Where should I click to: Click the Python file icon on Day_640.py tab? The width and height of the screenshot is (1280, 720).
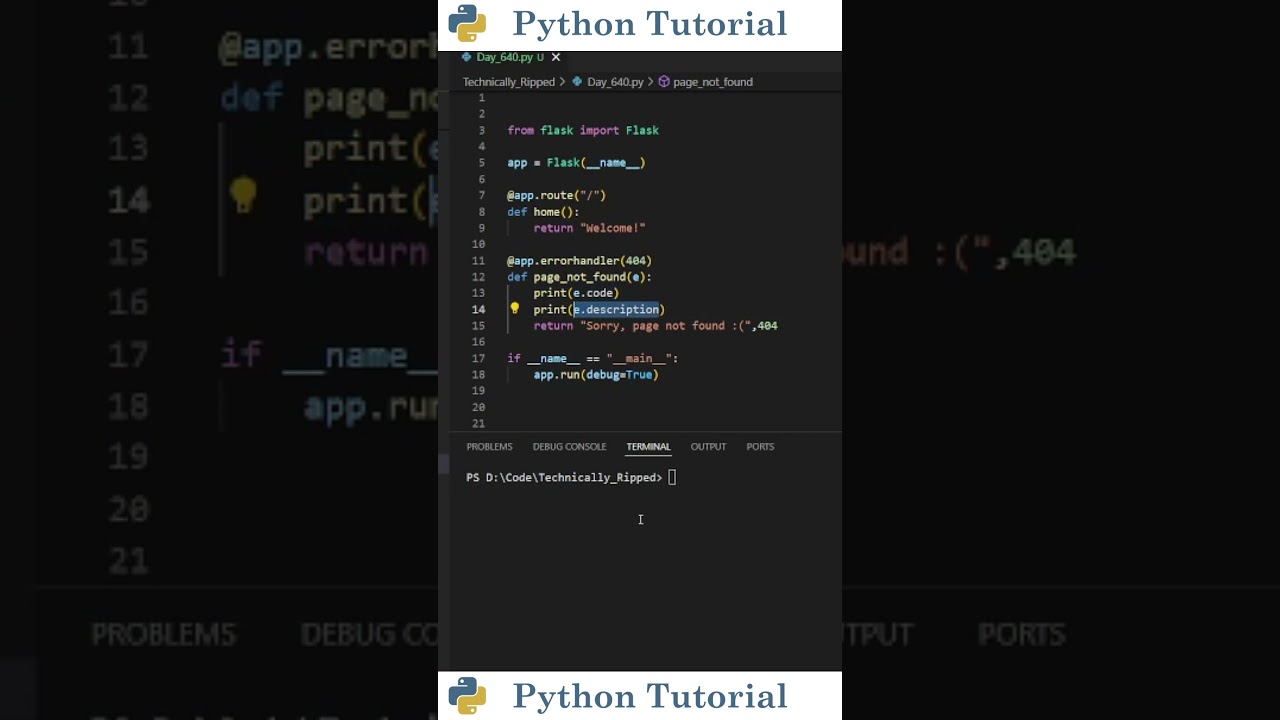pos(466,57)
